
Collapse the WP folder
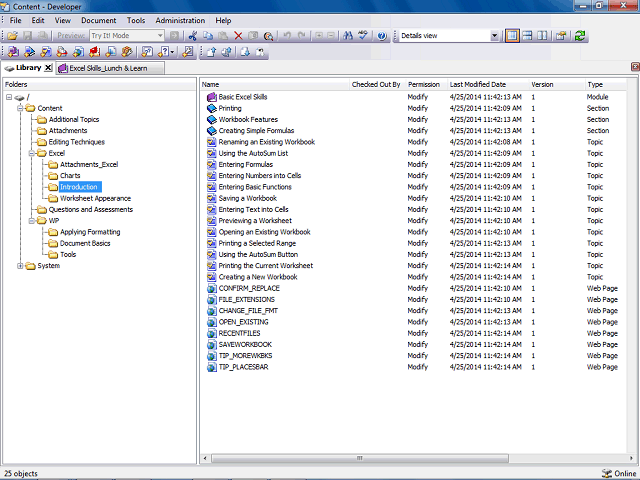(31, 221)
